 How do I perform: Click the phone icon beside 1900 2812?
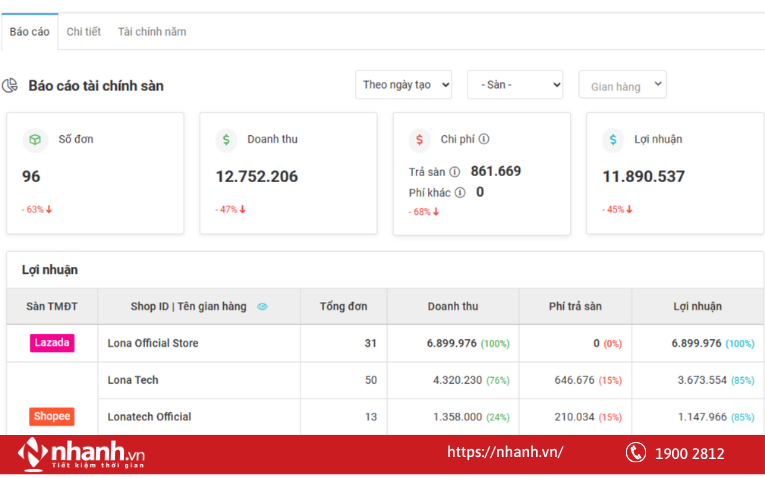point(636,453)
